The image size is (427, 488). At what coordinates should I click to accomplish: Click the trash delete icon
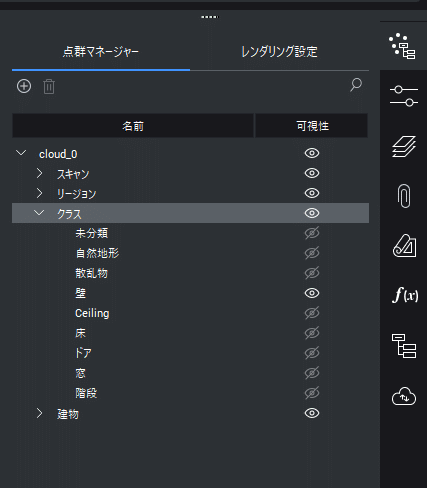[x=49, y=87]
